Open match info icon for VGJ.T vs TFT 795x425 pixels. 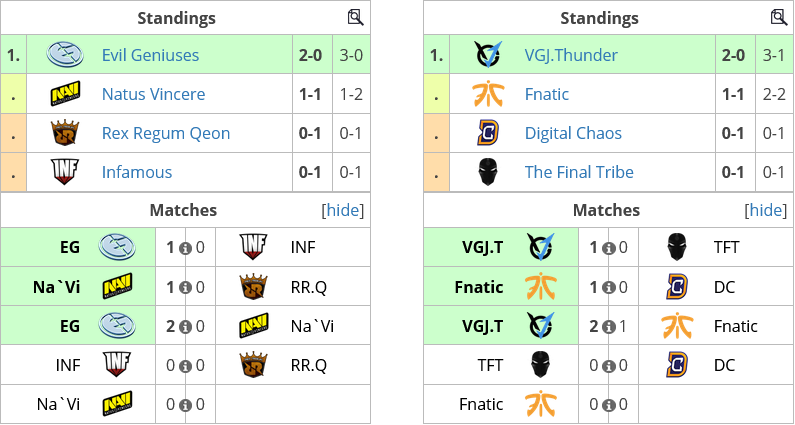tap(608, 248)
